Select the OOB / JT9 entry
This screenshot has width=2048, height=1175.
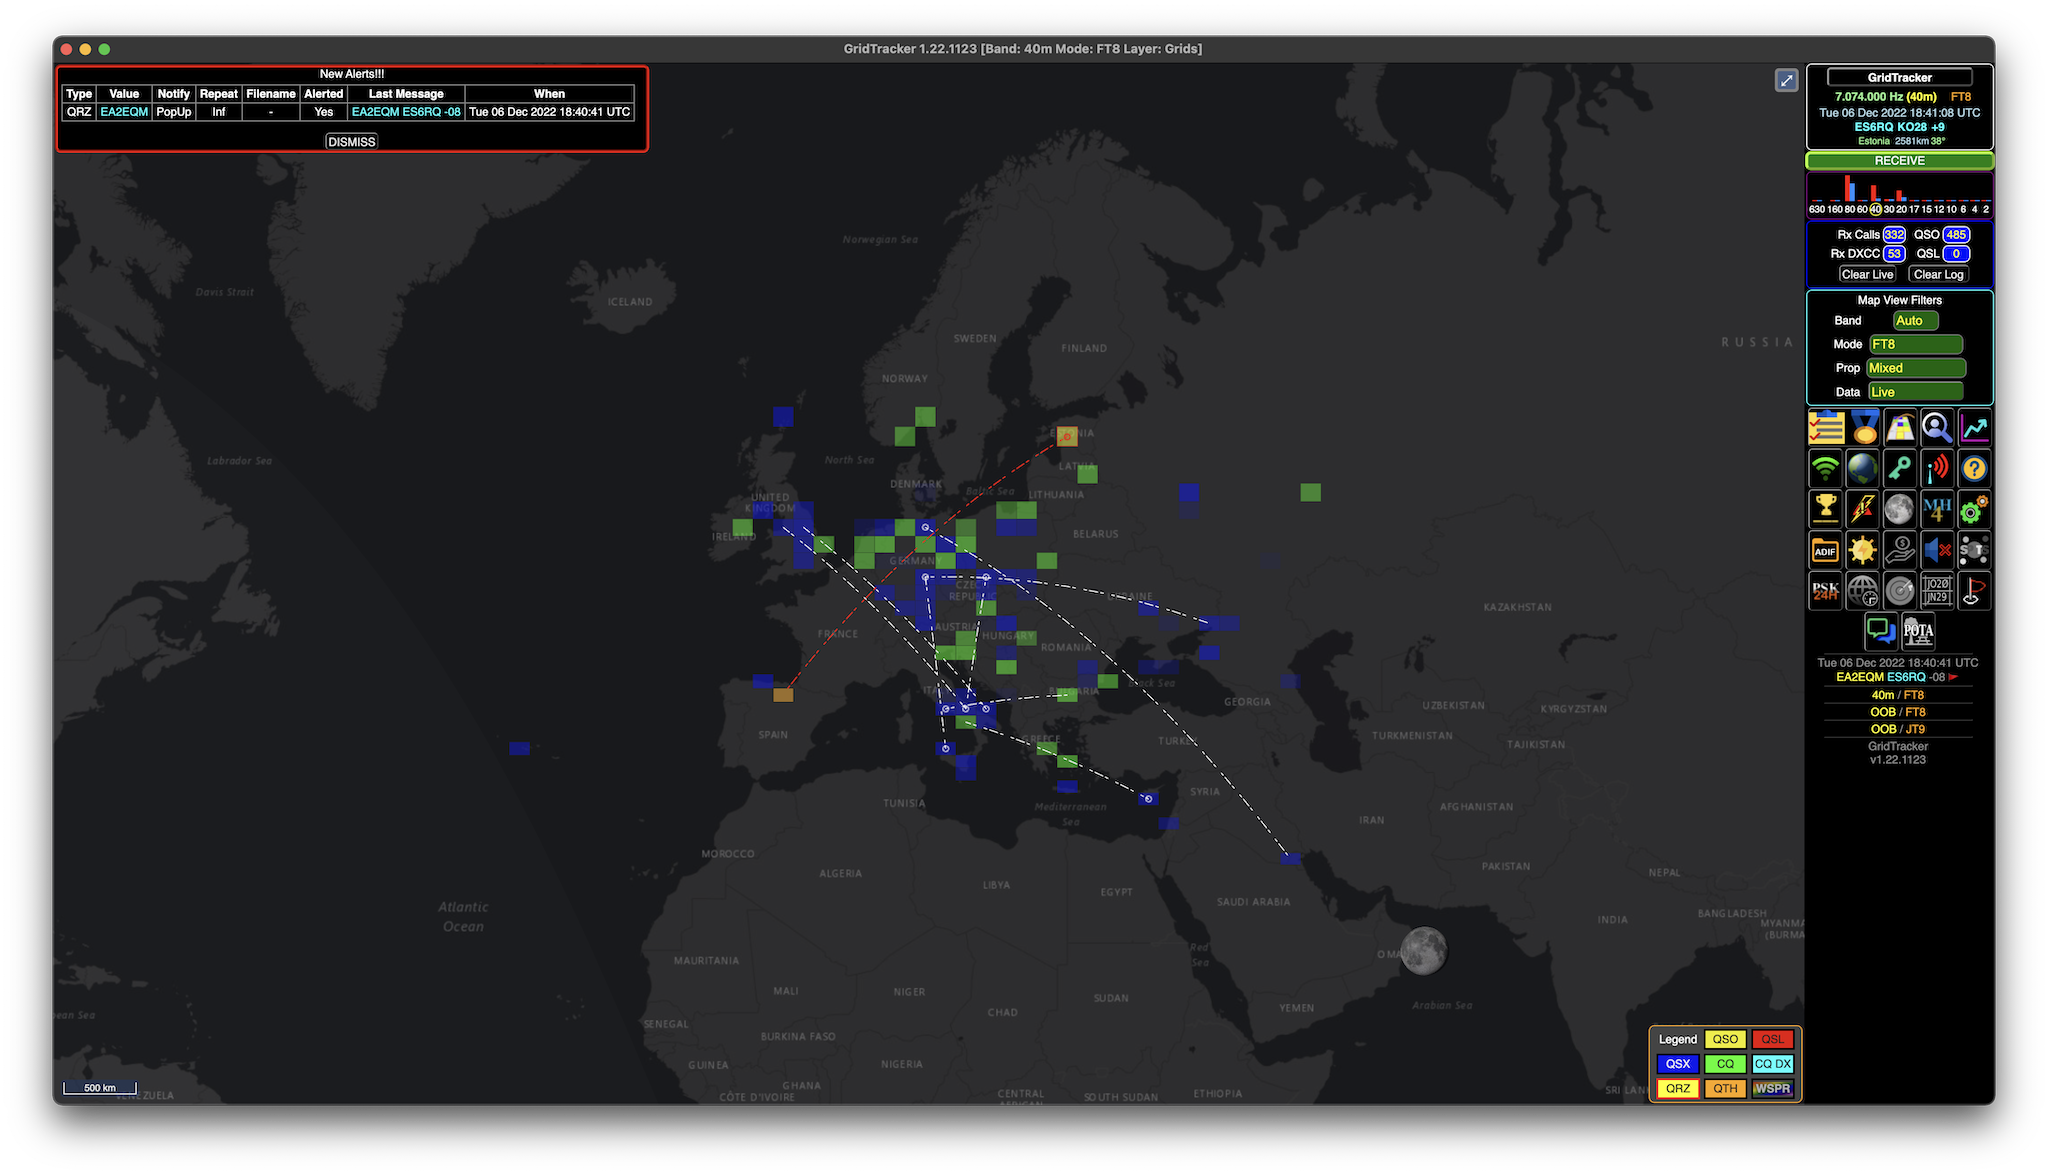pos(1896,729)
